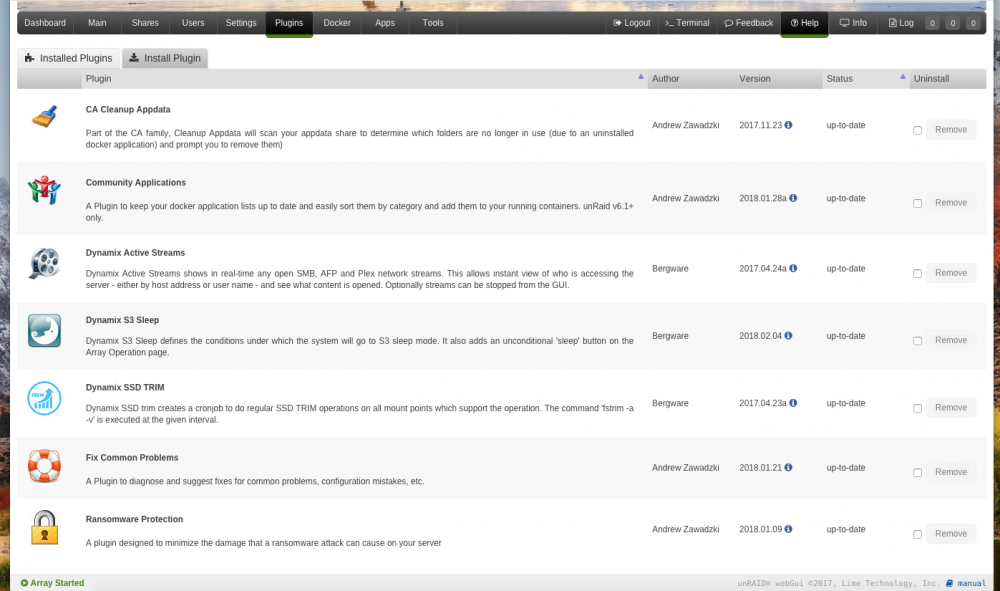
Task: Tick the checkbox for Community Applications
Action: coord(917,203)
